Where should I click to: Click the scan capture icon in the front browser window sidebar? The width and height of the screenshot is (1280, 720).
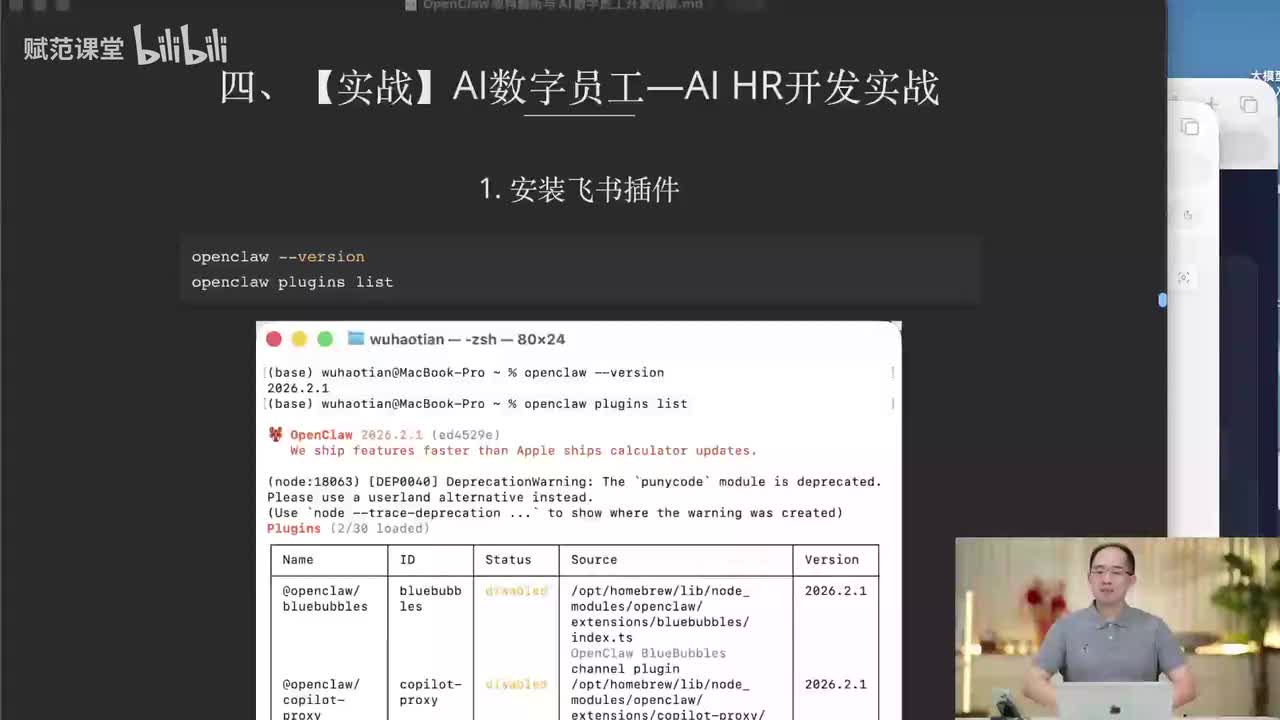pos(1184,278)
